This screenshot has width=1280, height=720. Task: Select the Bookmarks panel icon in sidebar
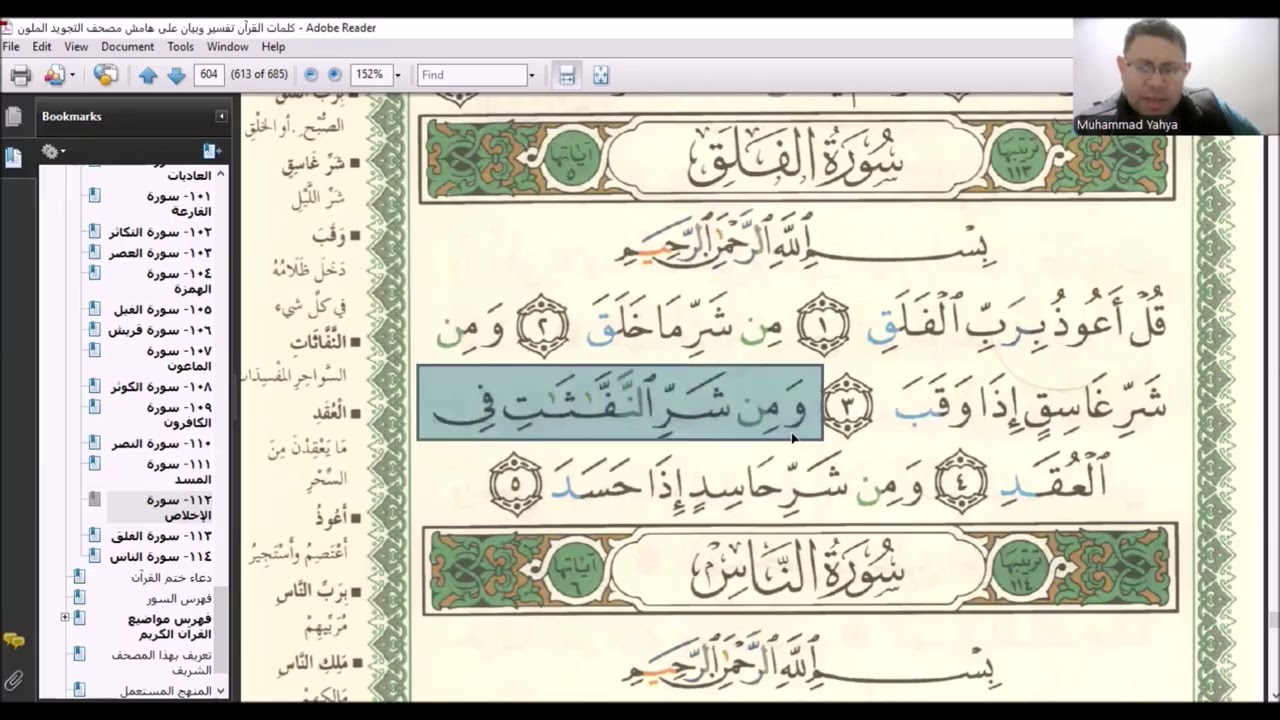coord(14,158)
